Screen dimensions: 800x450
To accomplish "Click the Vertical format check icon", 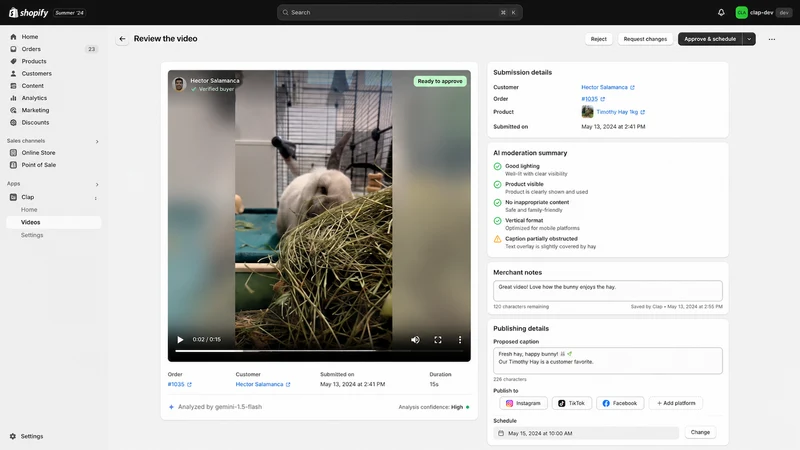I will 497,221.
